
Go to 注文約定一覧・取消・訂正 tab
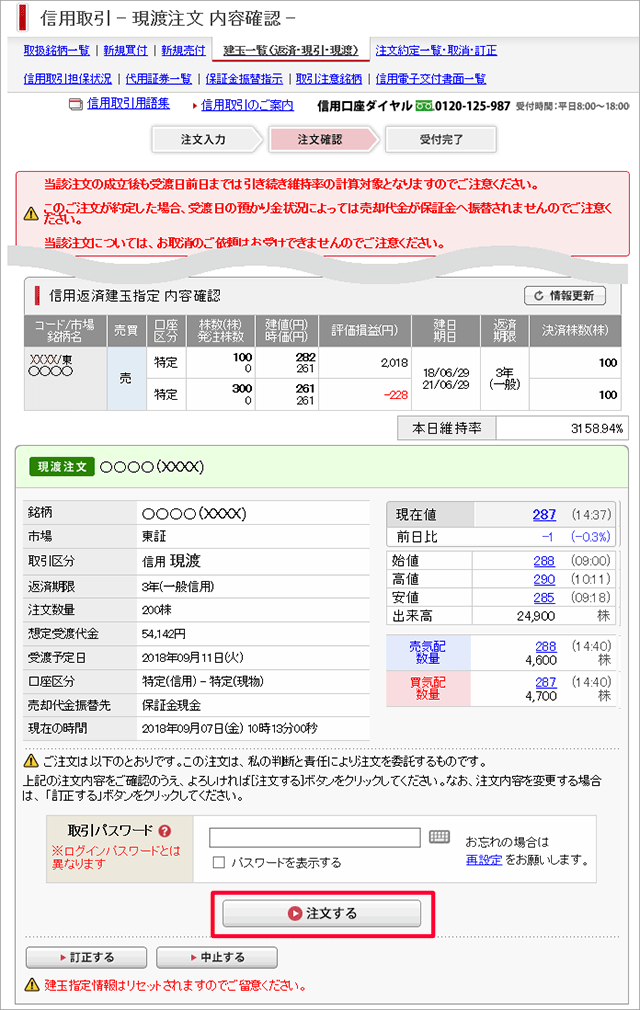coord(436,50)
